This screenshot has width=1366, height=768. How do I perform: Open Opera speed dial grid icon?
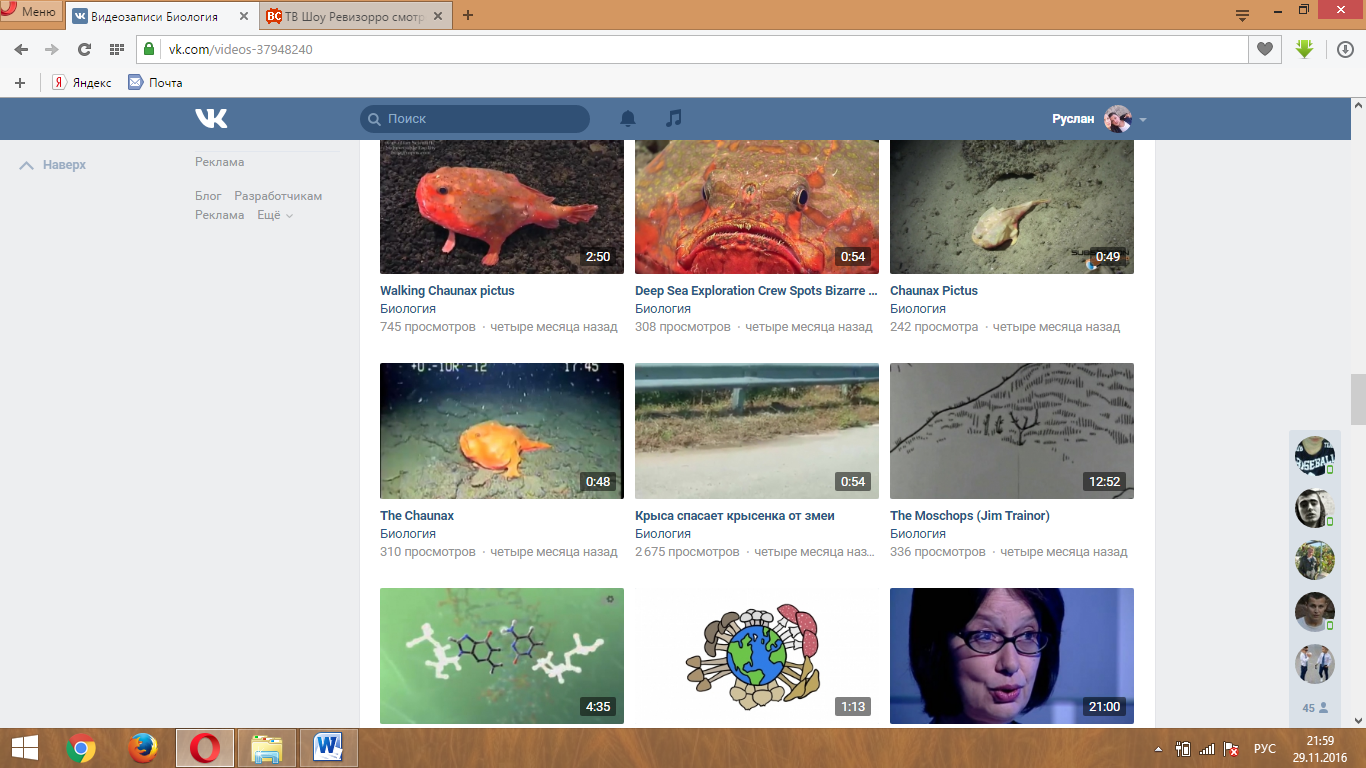click(x=116, y=49)
